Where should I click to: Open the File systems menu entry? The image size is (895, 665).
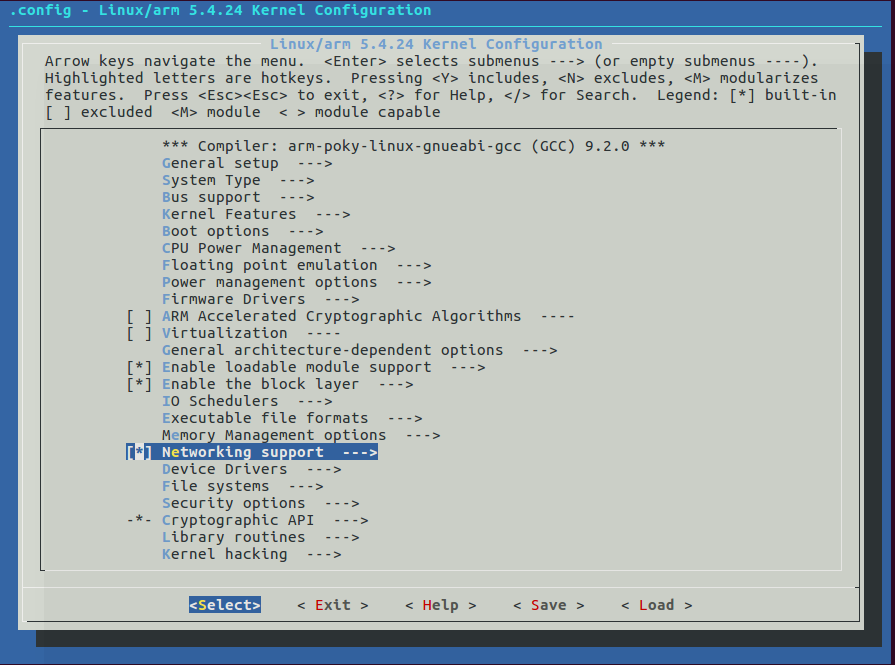pyautogui.click(x=215, y=486)
